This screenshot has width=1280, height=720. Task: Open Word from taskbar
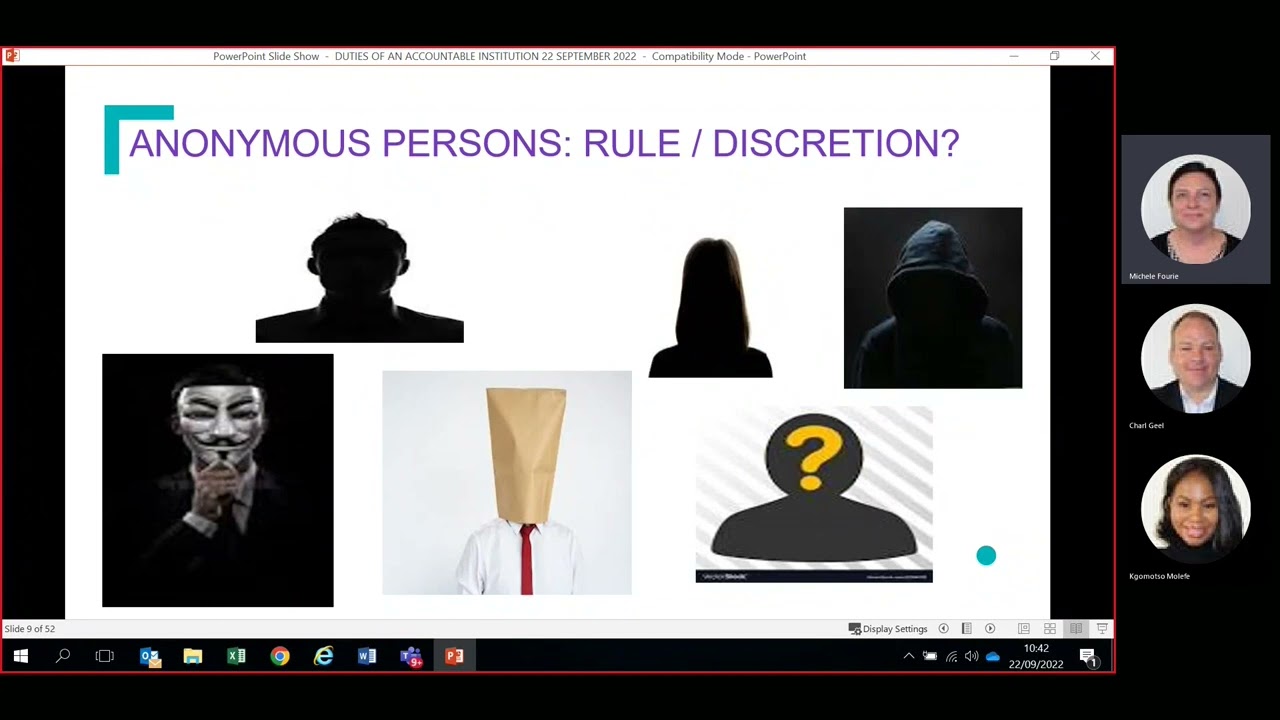pos(367,656)
